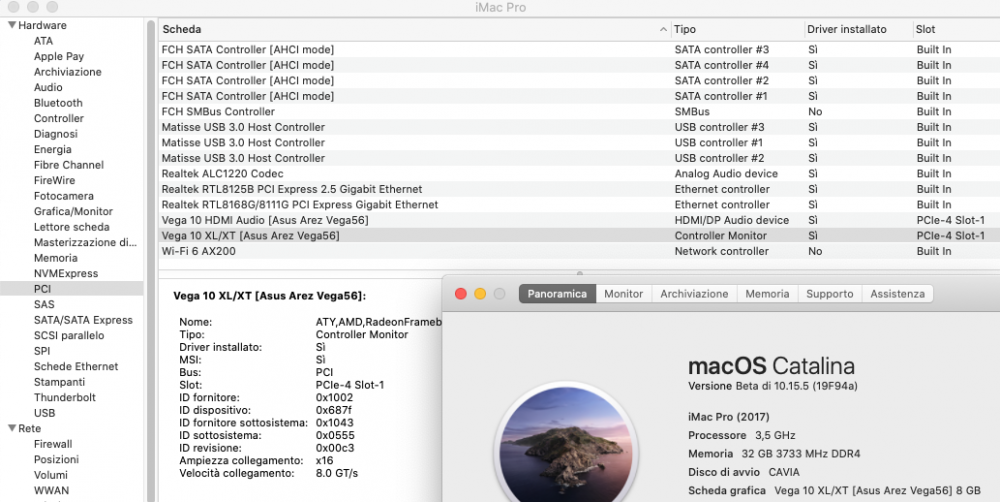
Task: Select the Vega 10 XL/XT table row
Action: [x=579, y=235]
